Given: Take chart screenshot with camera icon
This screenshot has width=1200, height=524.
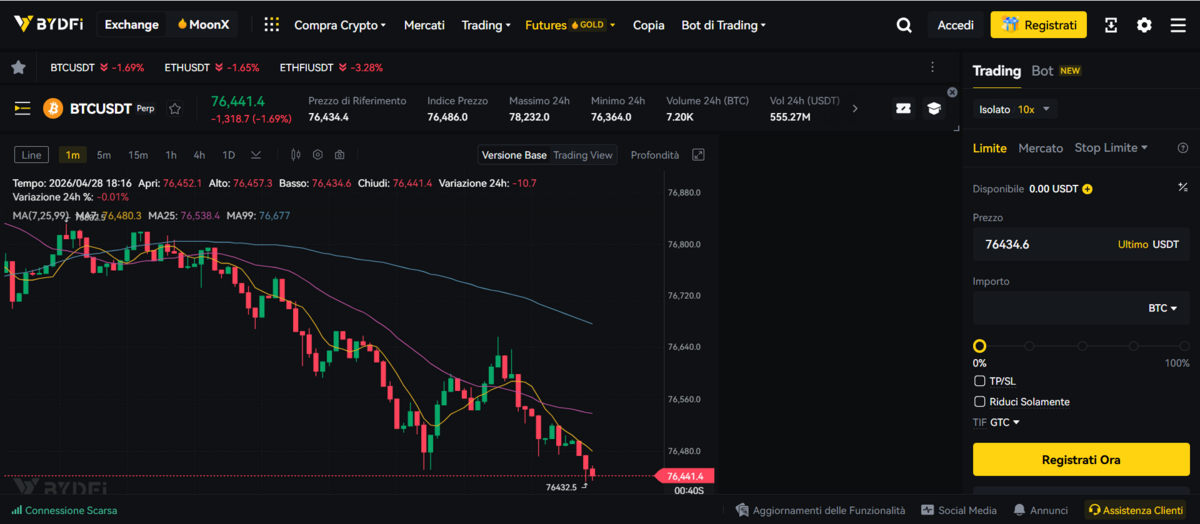Looking at the screenshot, I should (340, 155).
